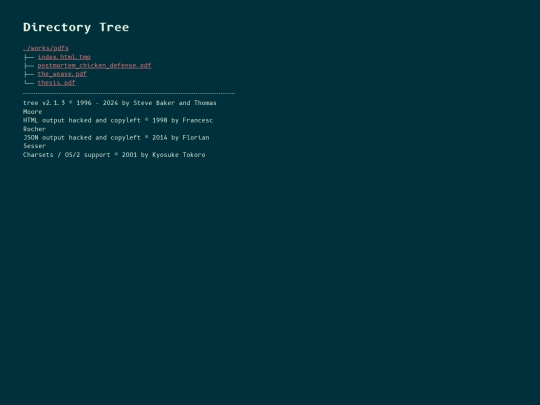
Task: Select the tree v2.1.3 copyright line
Action: click(x=120, y=107)
